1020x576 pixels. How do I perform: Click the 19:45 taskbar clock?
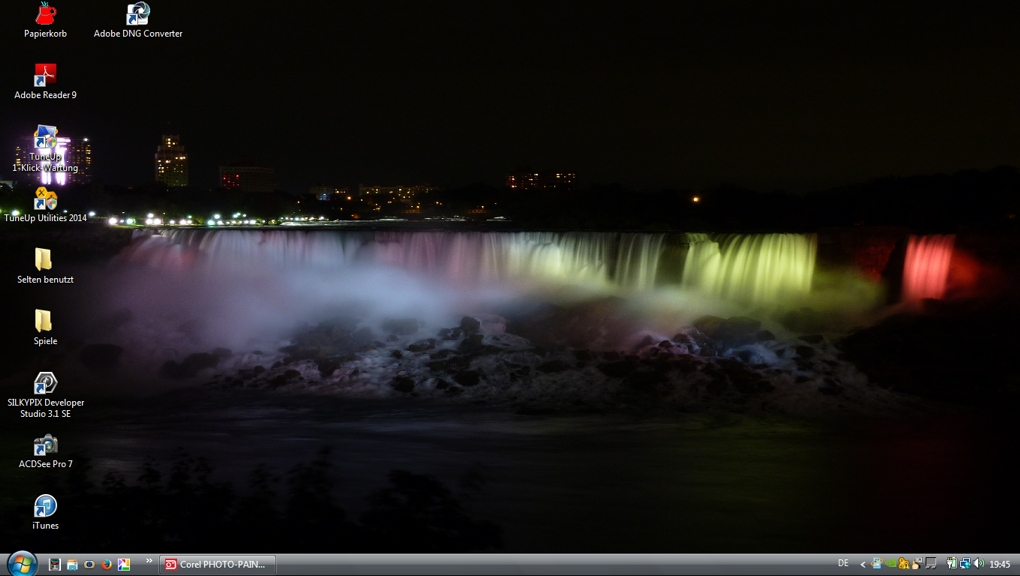coord(1000,564)
